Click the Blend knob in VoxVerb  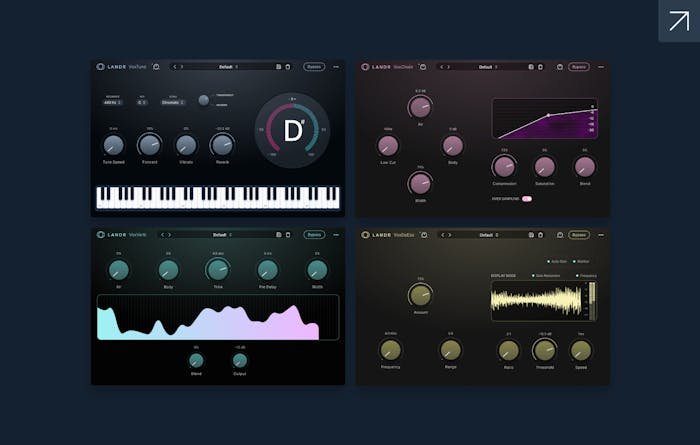[196, 360]
